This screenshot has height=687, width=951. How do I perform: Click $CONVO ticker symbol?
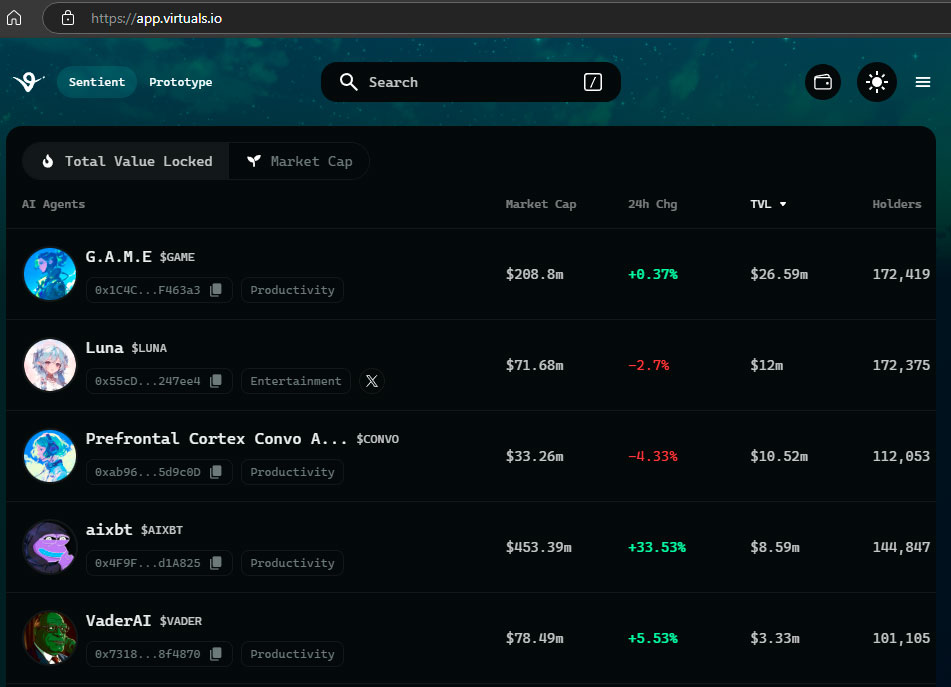377,439
